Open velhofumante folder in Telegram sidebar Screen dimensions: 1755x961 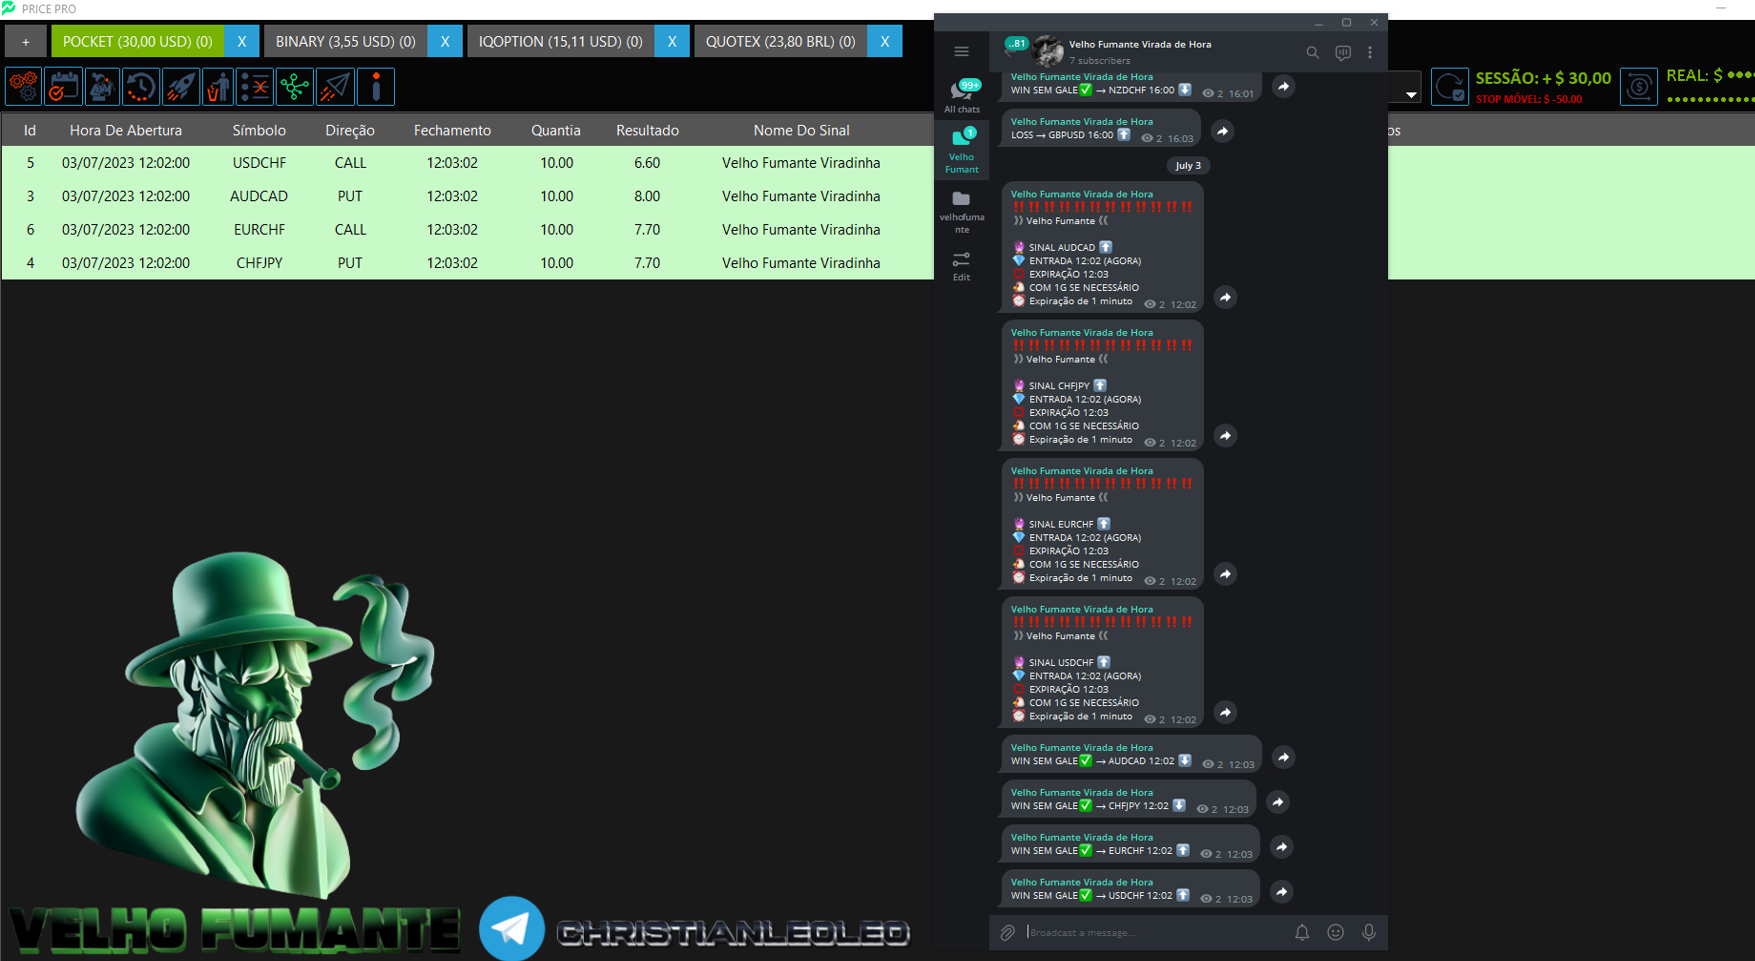pyautogui.click(x=962, y=212)
